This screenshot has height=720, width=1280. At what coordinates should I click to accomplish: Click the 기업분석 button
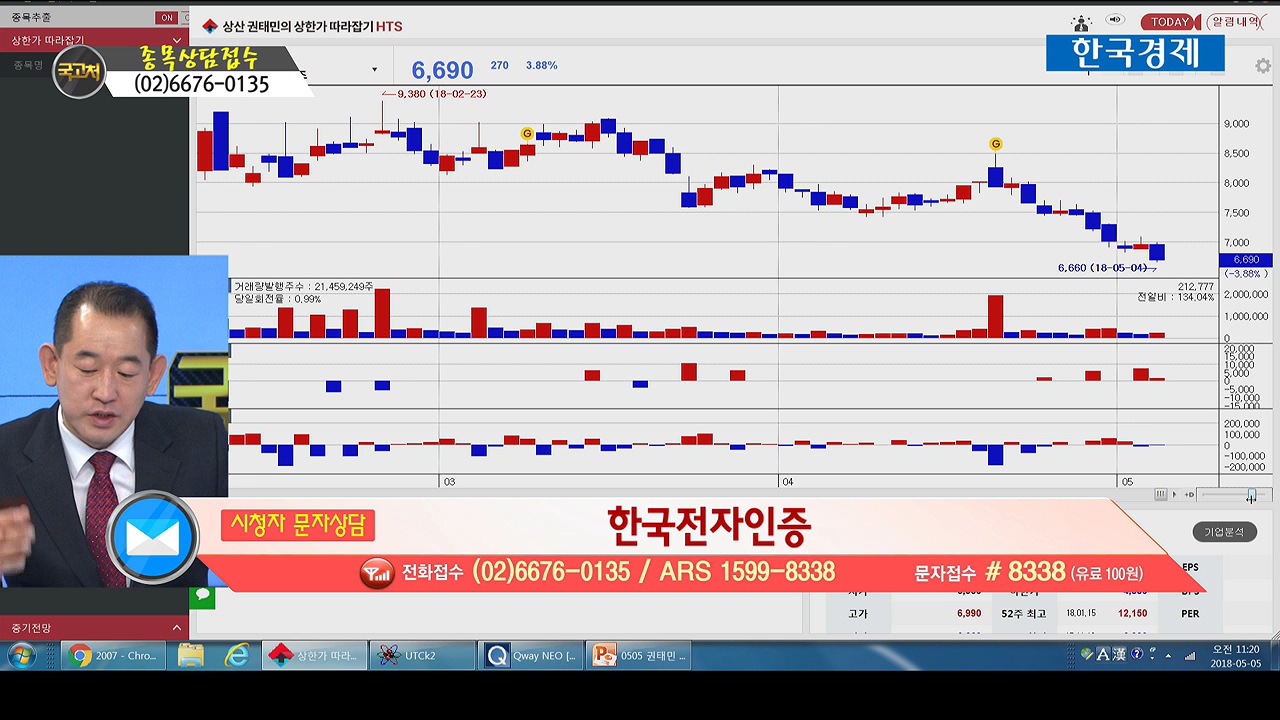(x=1223, y=532)
